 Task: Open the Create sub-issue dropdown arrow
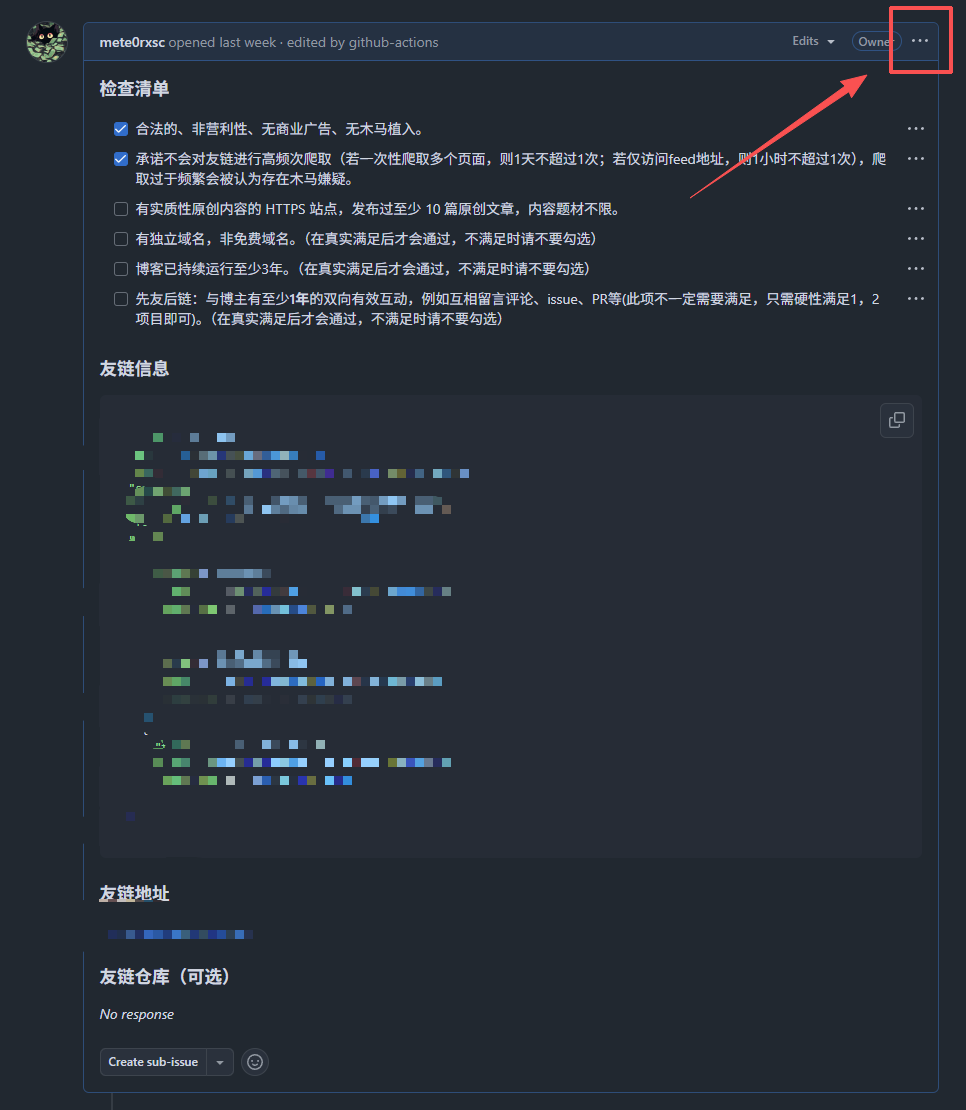point(220,1062)
